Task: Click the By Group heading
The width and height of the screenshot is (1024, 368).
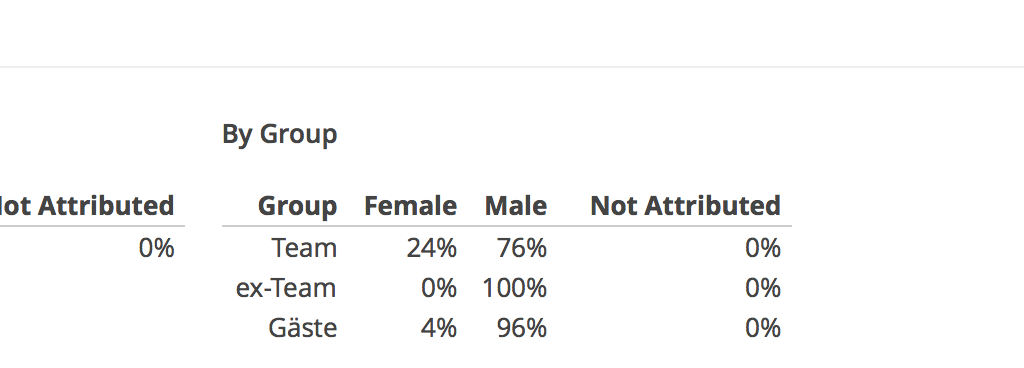Action: tap(280, 135)
